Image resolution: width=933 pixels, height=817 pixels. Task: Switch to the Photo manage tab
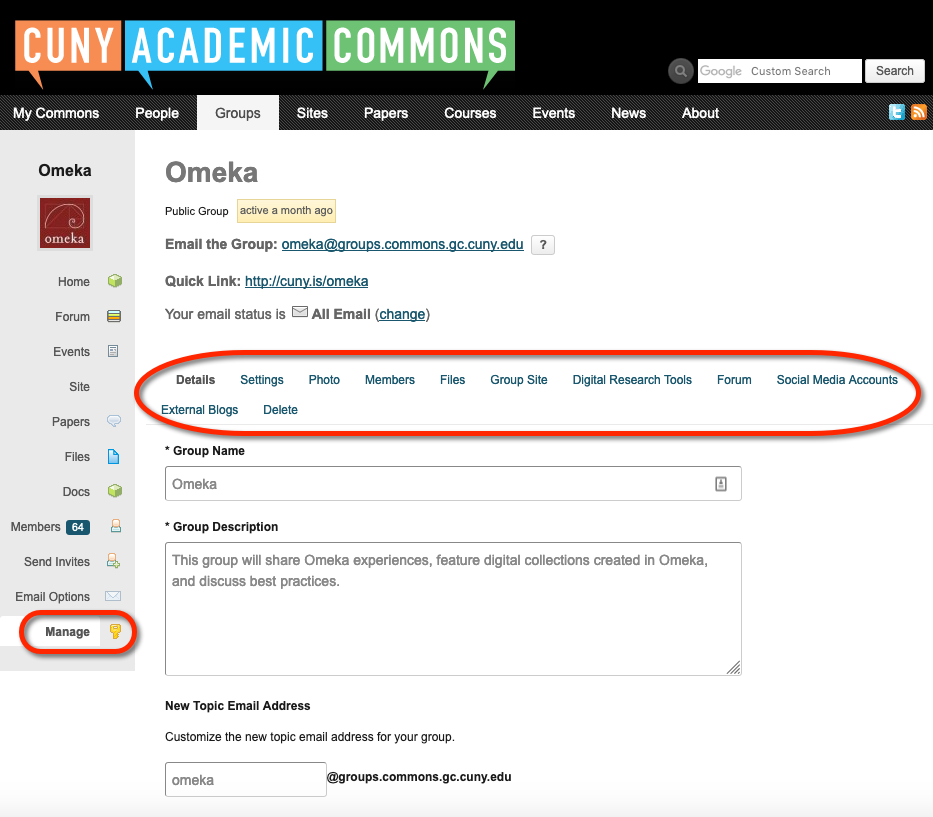tap(324, 380)
